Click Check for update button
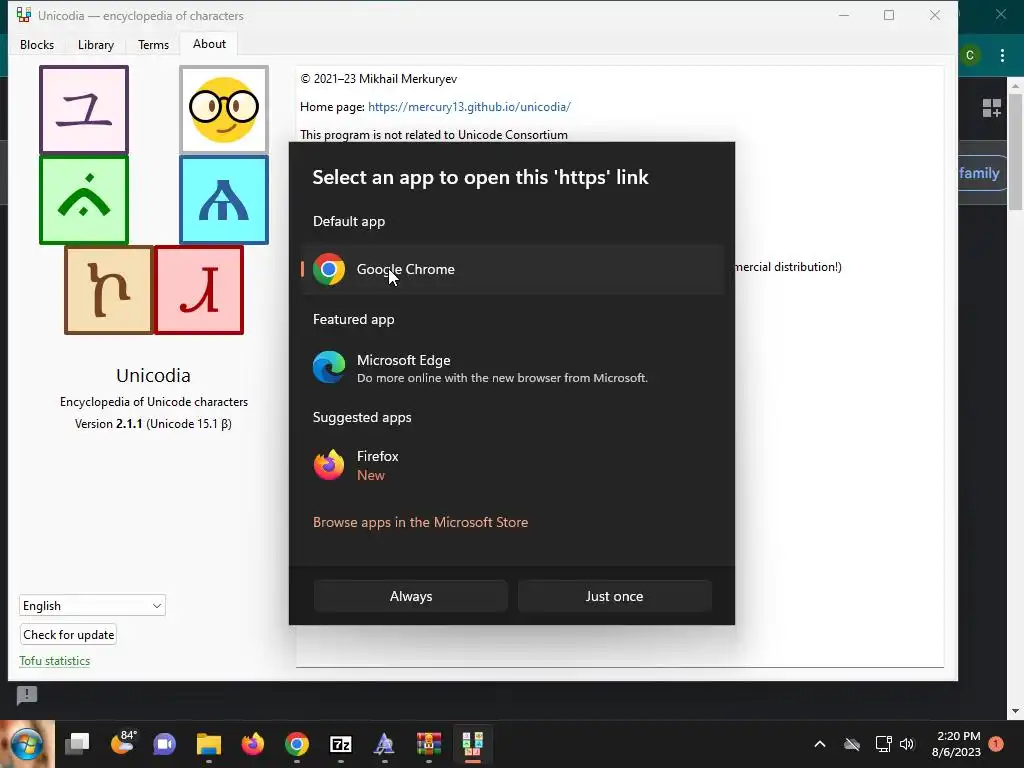This screenshot has height=768, width=1024. pyautogui.click(x=69, y=634)
